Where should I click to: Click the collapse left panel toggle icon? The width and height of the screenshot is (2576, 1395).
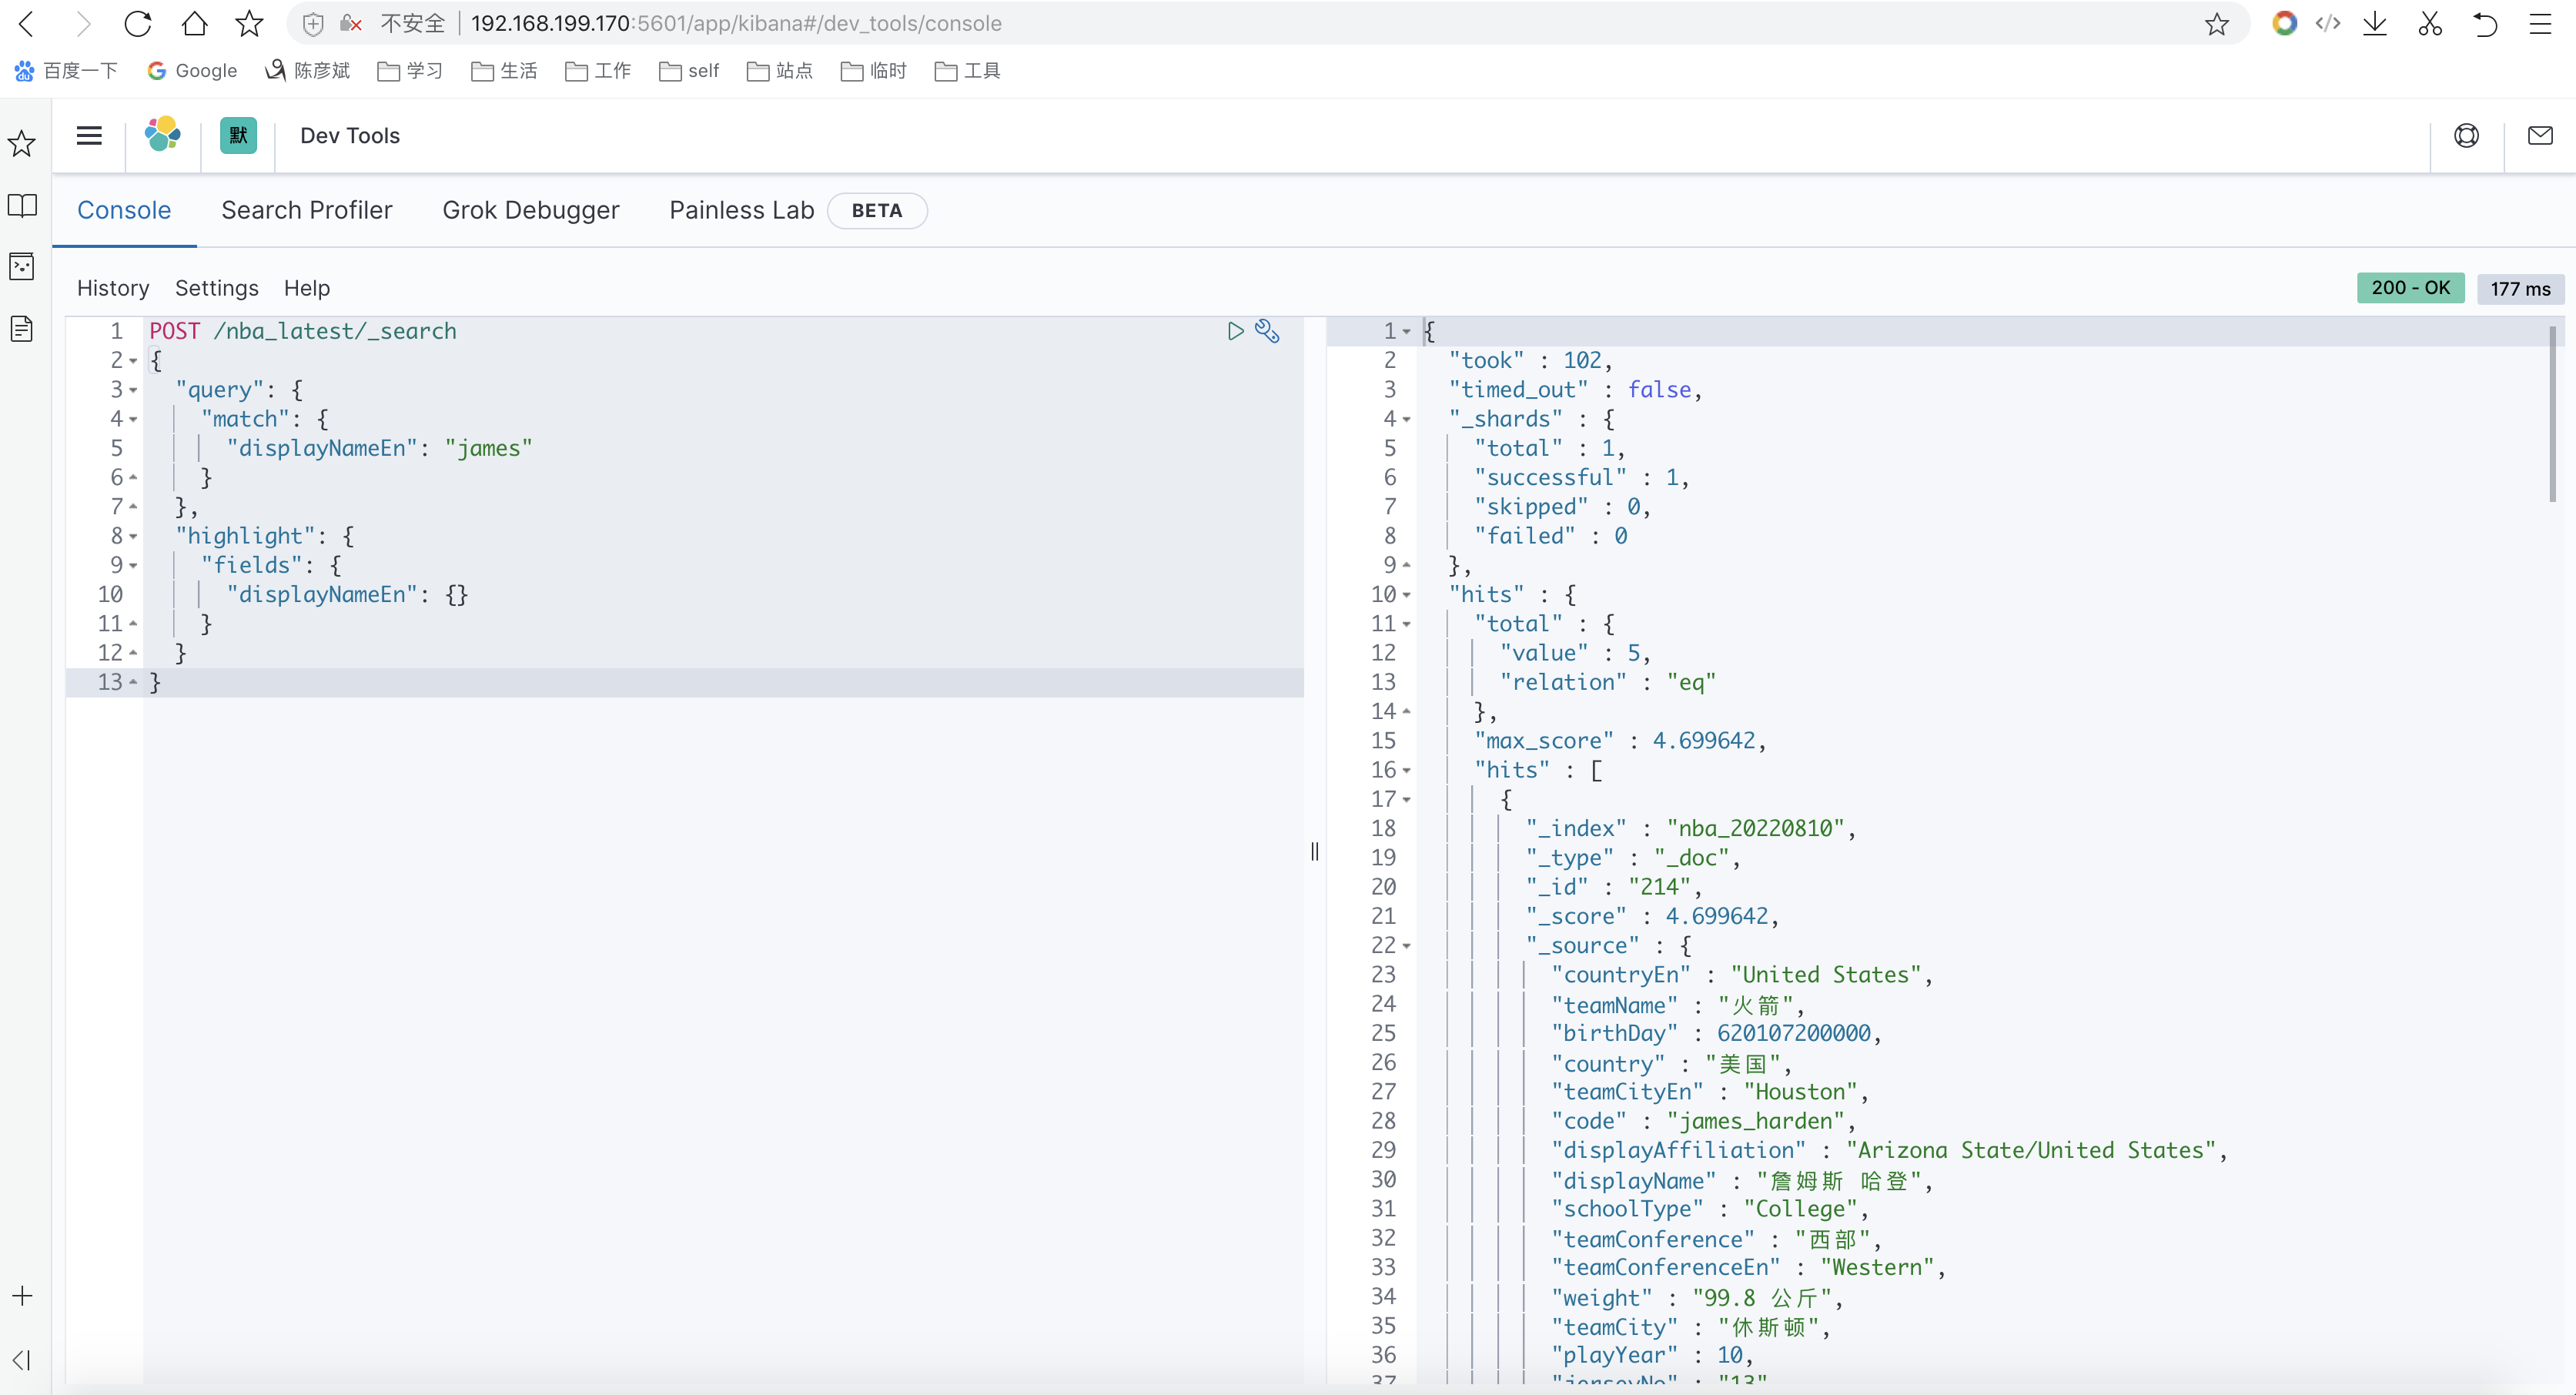22,1360
